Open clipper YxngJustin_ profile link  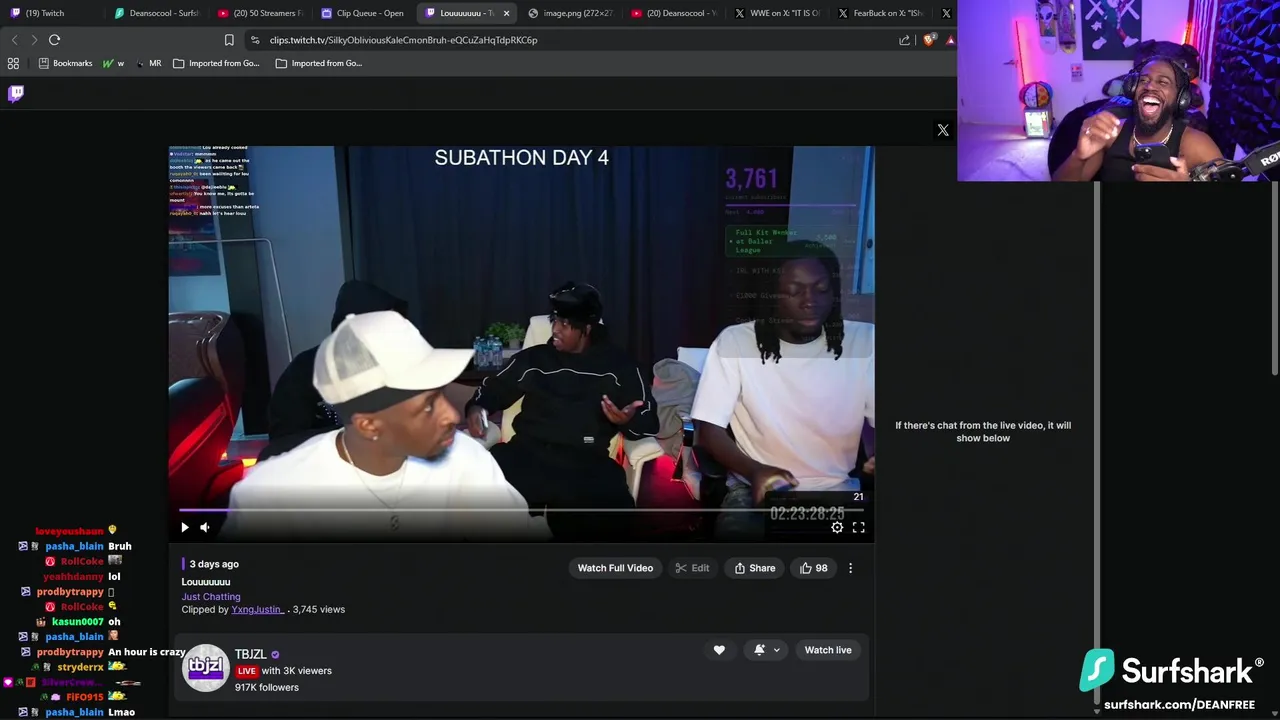coord(258,609)
